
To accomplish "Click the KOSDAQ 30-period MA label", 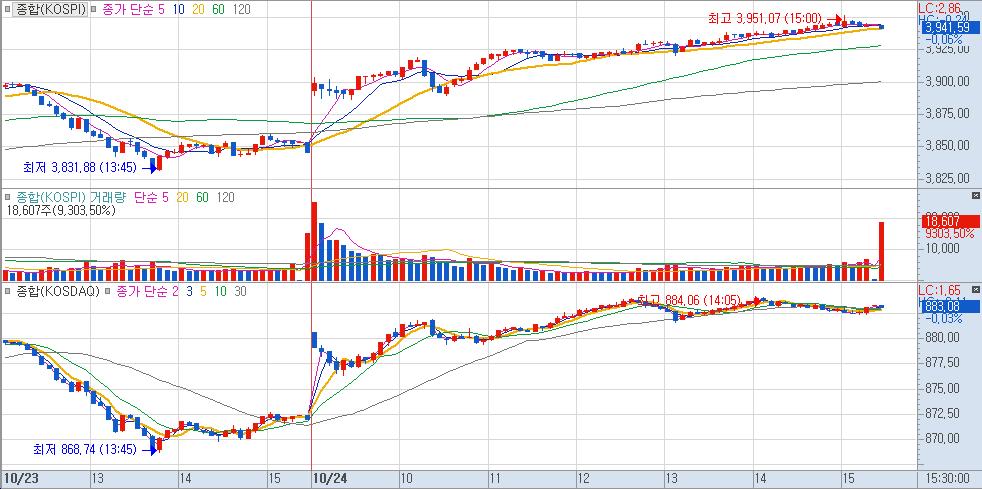I will point(240,291).
